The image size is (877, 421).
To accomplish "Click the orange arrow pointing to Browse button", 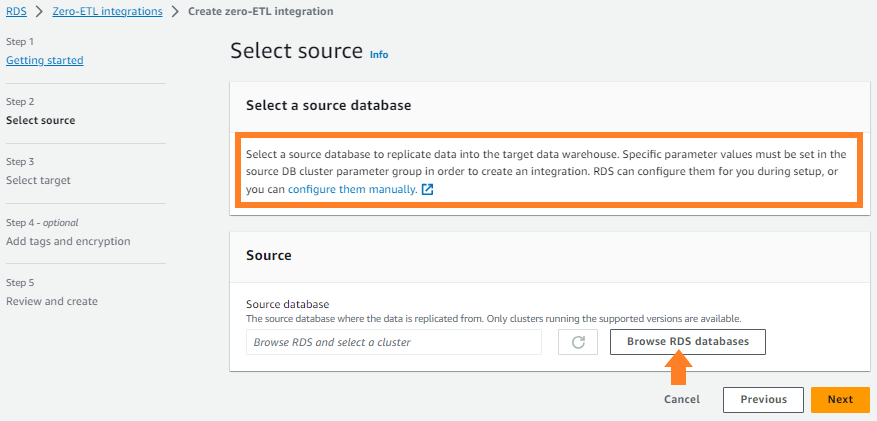I will [678, 370].
